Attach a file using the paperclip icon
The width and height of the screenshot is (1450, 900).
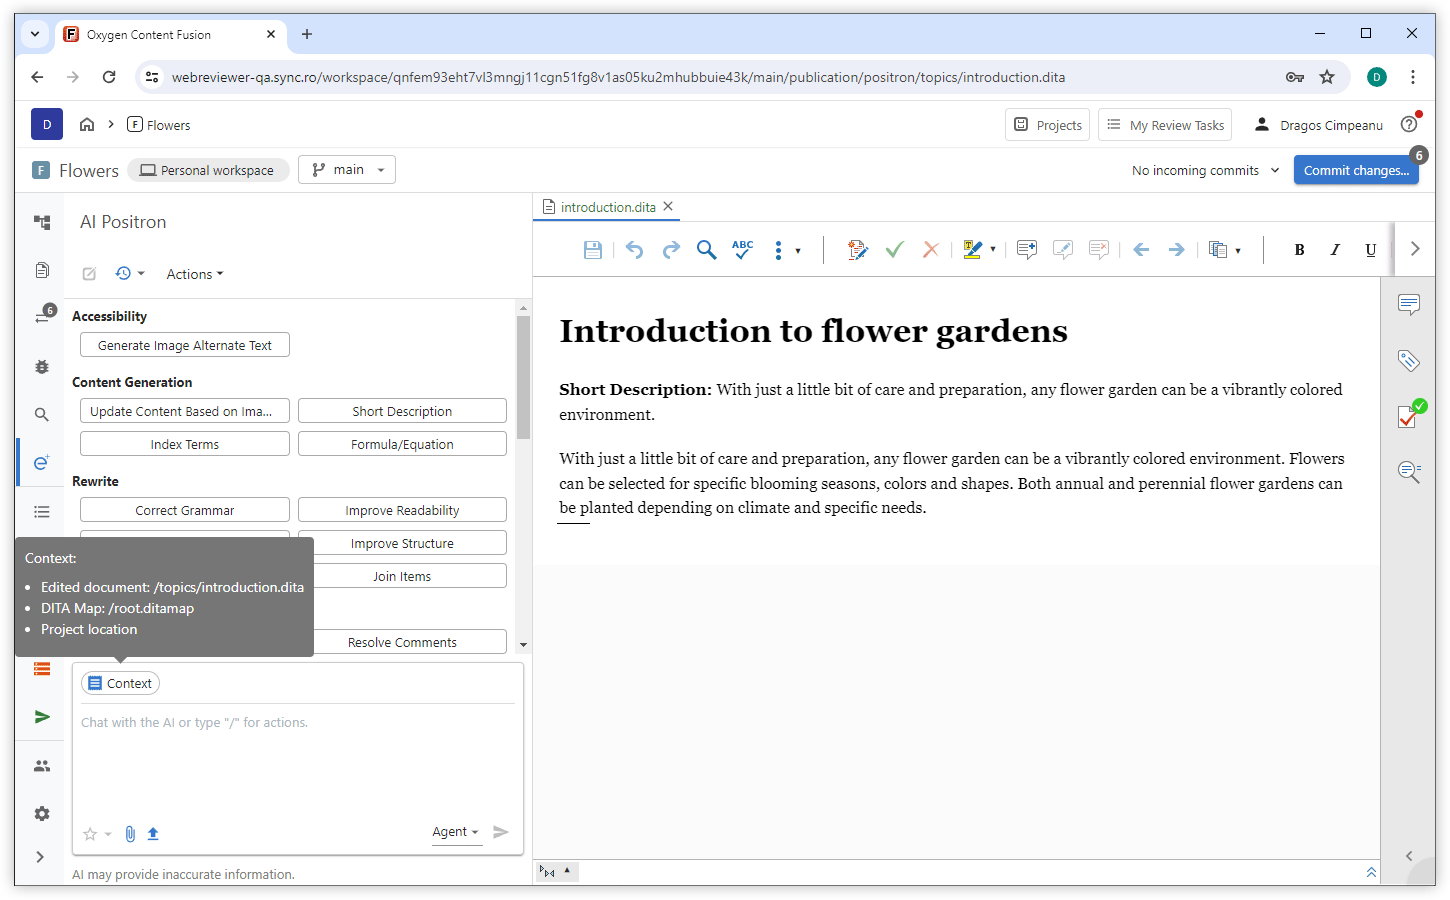130,834
